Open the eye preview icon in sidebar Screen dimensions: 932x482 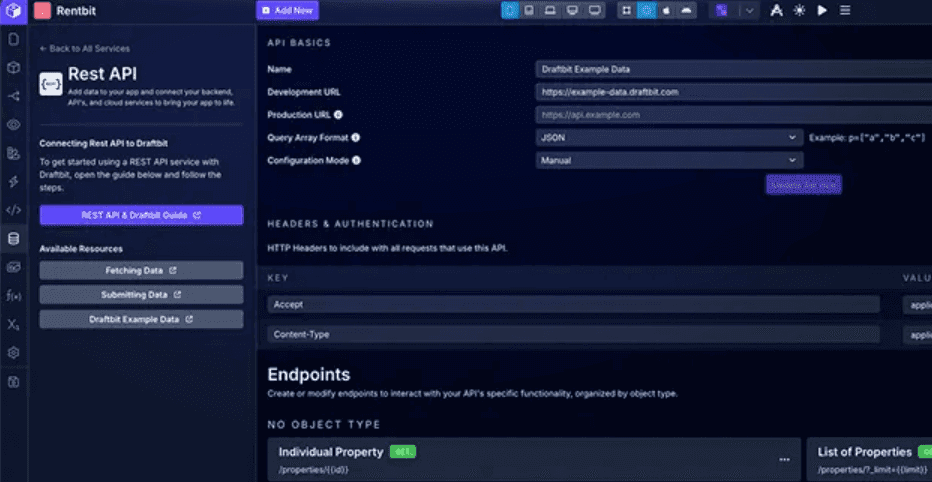coord(13,125)
